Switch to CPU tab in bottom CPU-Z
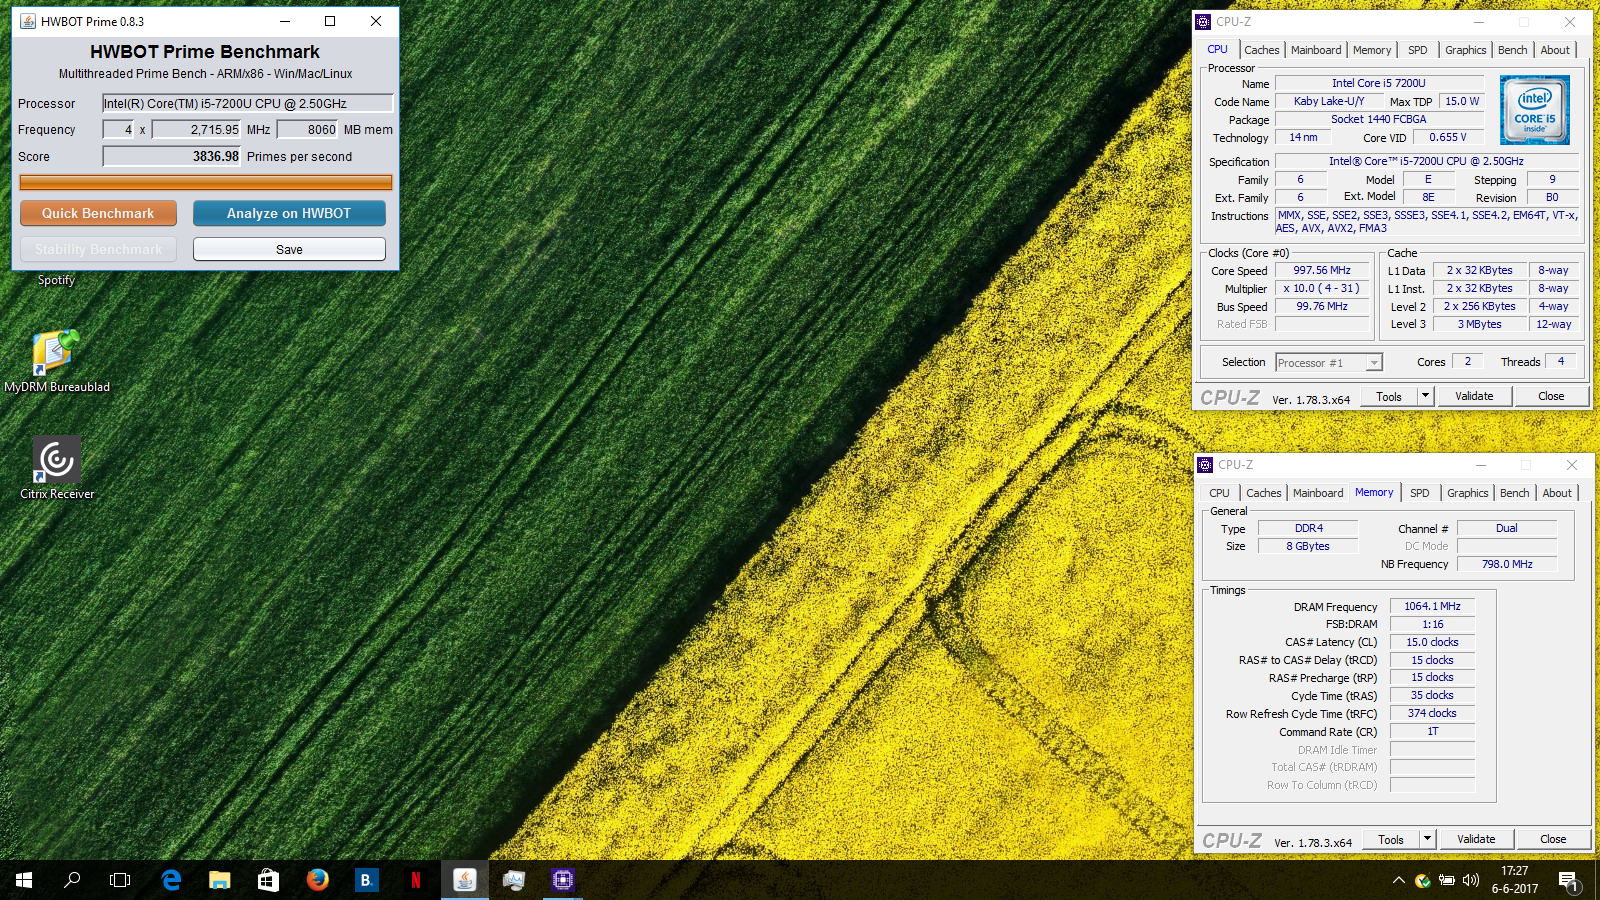Screen dimensions: 1600x900 [1219, 493]
